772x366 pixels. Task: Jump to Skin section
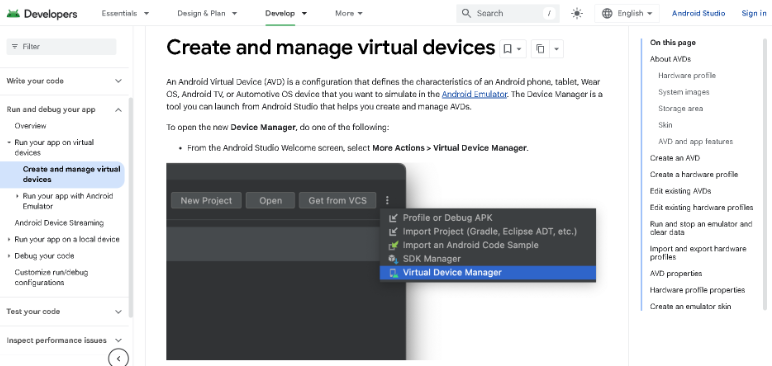[665, 125]
